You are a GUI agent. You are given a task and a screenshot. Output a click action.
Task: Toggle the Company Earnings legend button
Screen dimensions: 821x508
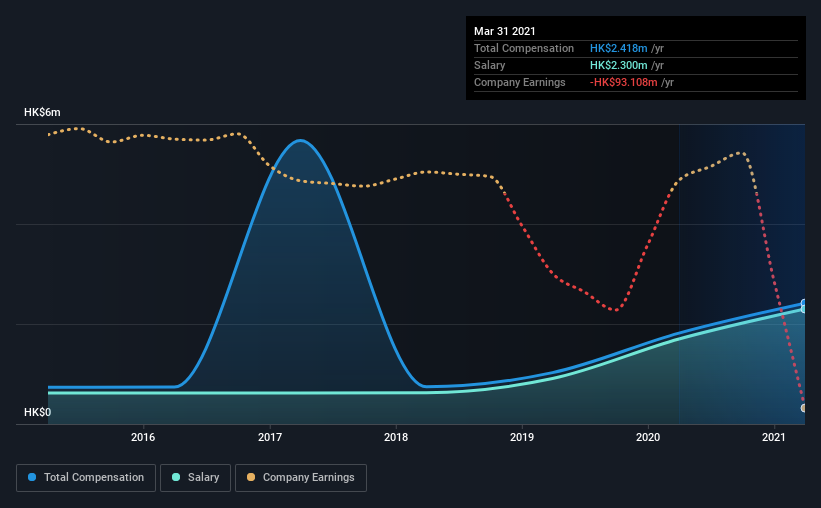[x=301, y=478]
